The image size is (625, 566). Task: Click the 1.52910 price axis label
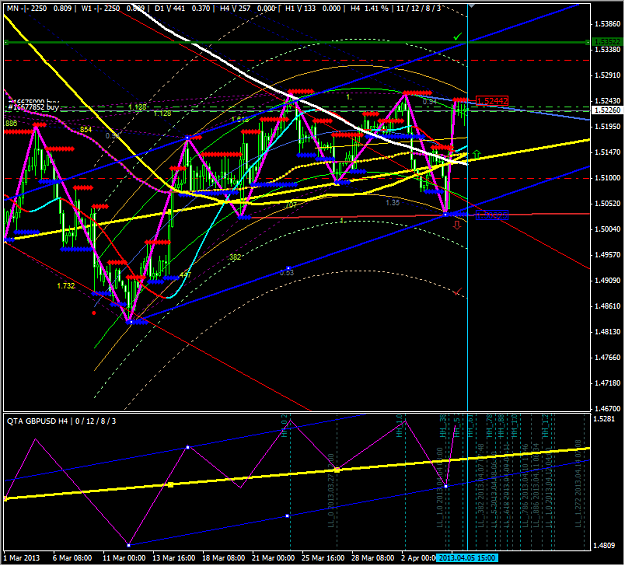[607, 75]
